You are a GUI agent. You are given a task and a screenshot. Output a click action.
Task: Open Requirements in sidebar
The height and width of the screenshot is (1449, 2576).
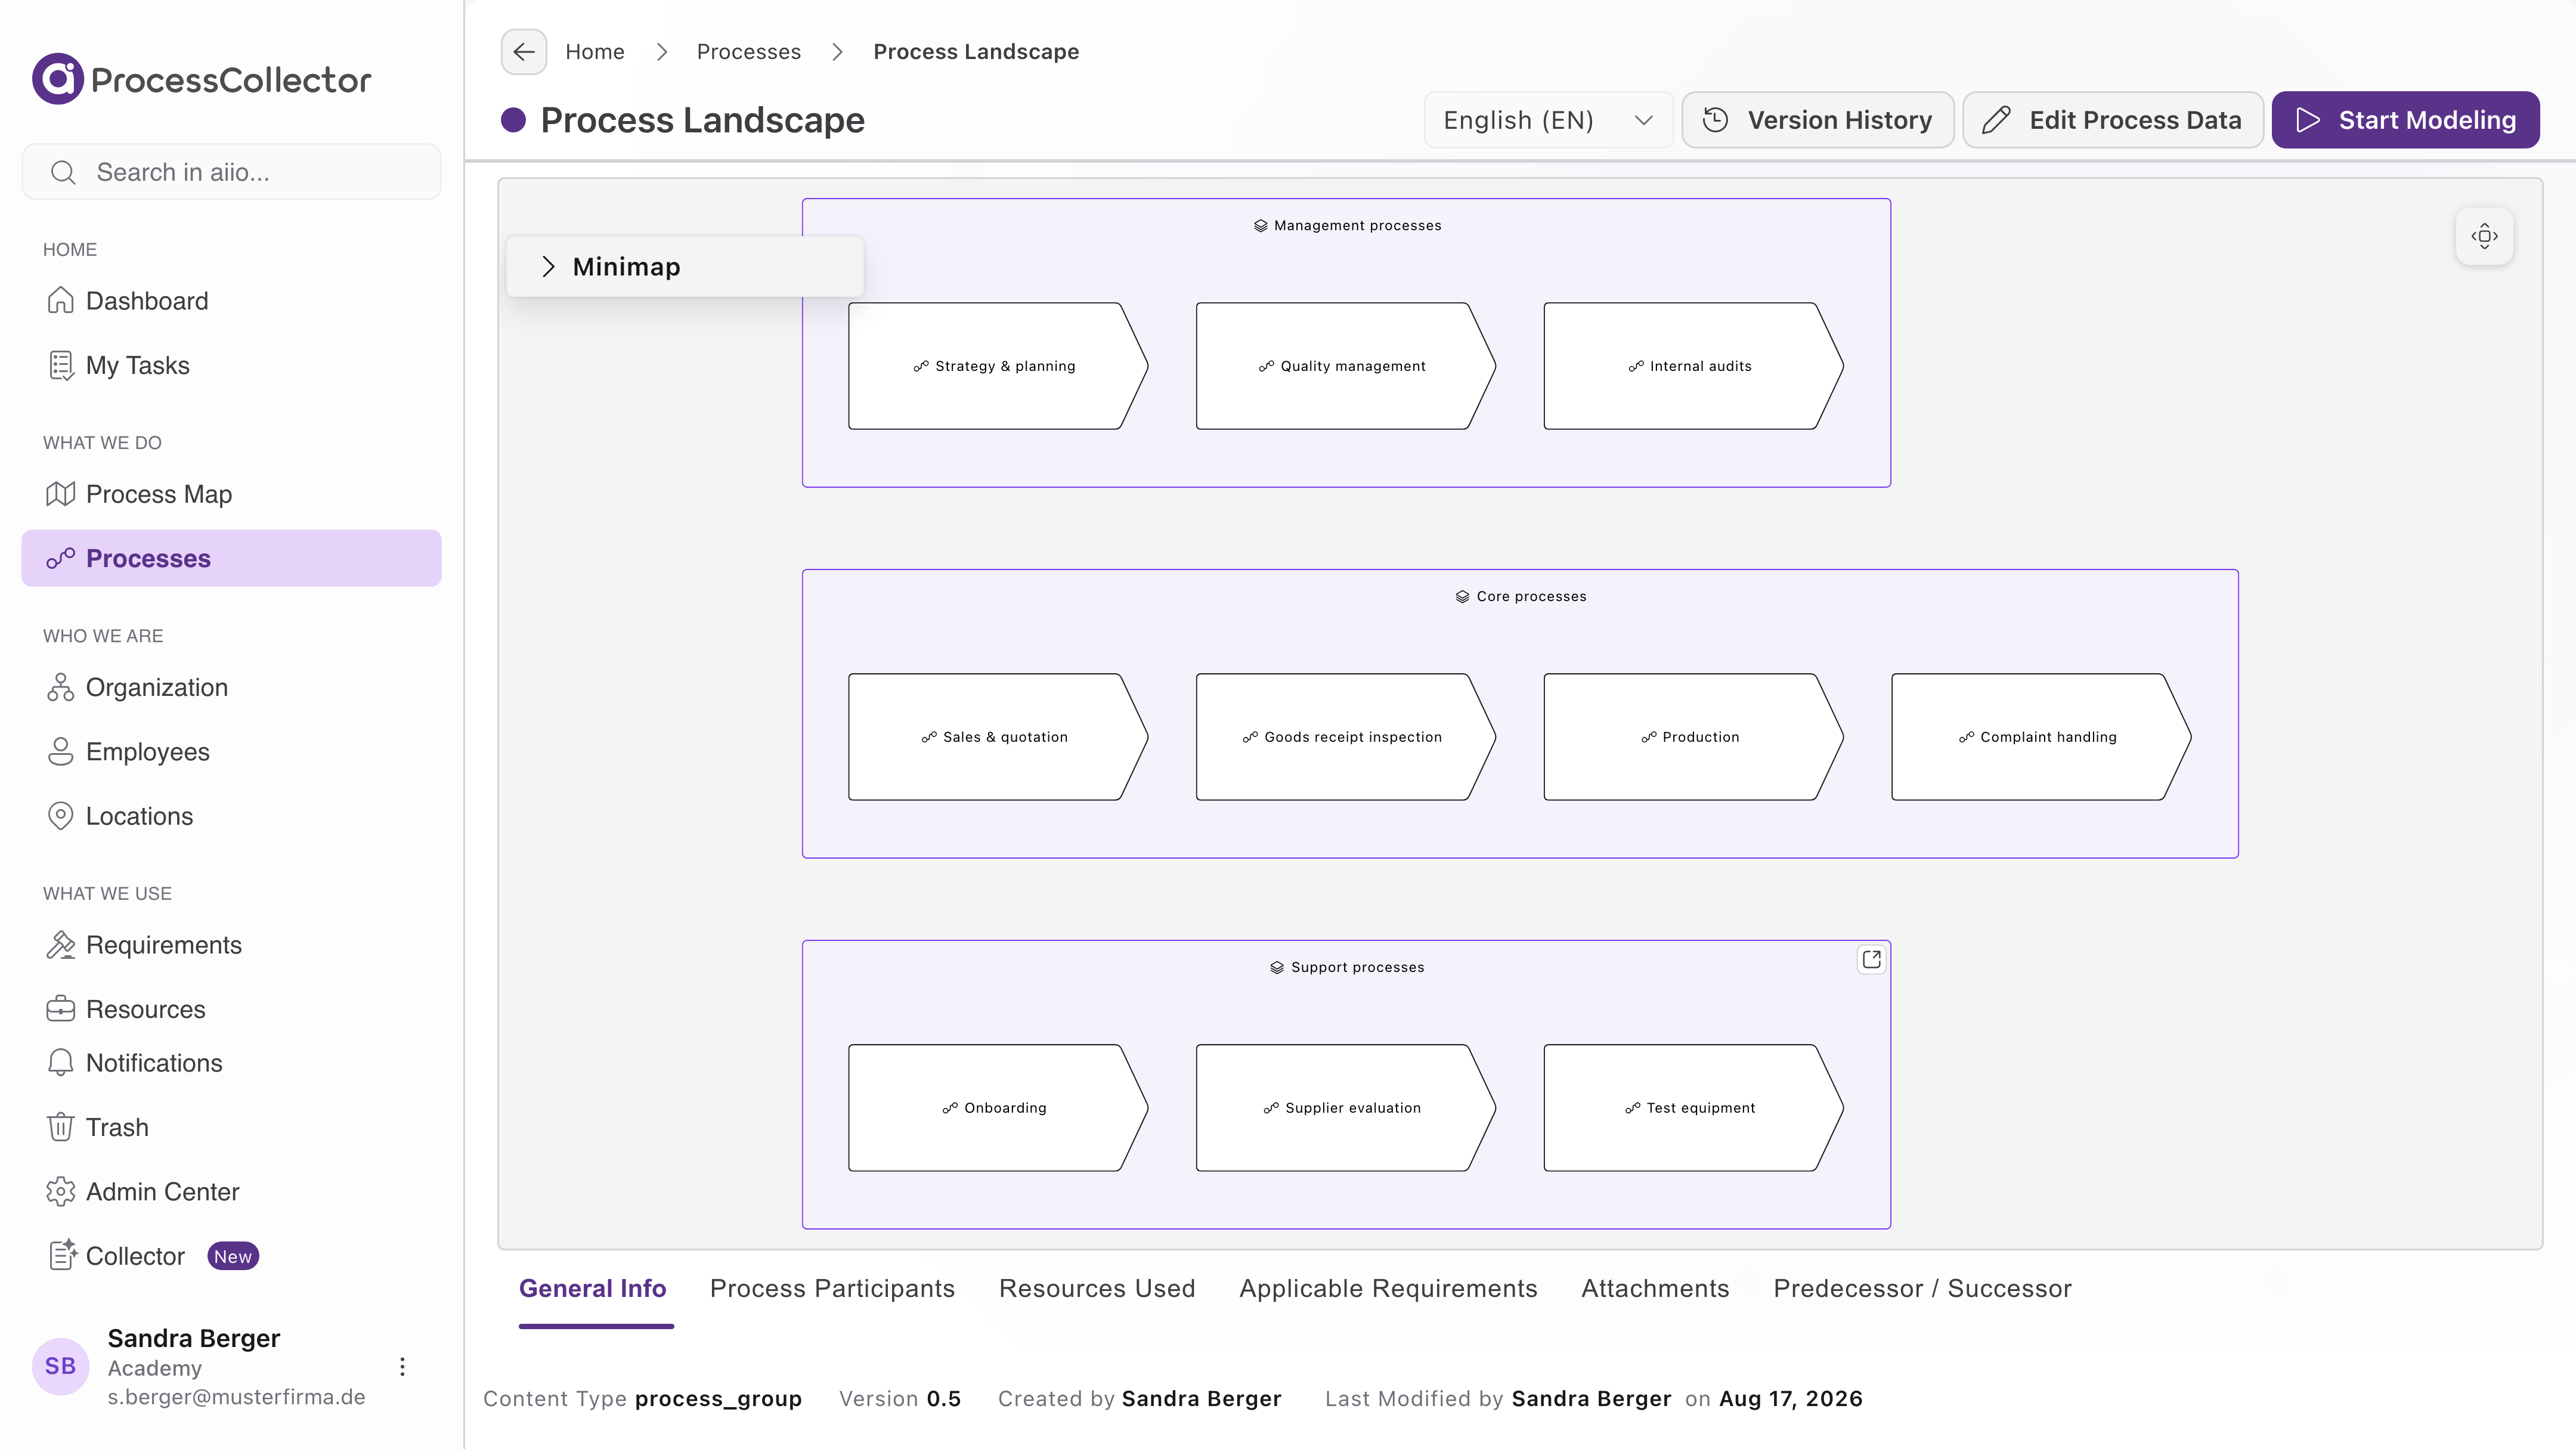click(231, 945)
